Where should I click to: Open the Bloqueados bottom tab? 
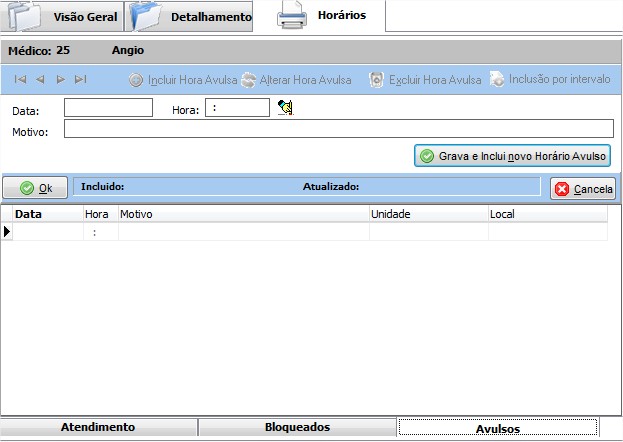pyautogui.click(x=297, y=427)
